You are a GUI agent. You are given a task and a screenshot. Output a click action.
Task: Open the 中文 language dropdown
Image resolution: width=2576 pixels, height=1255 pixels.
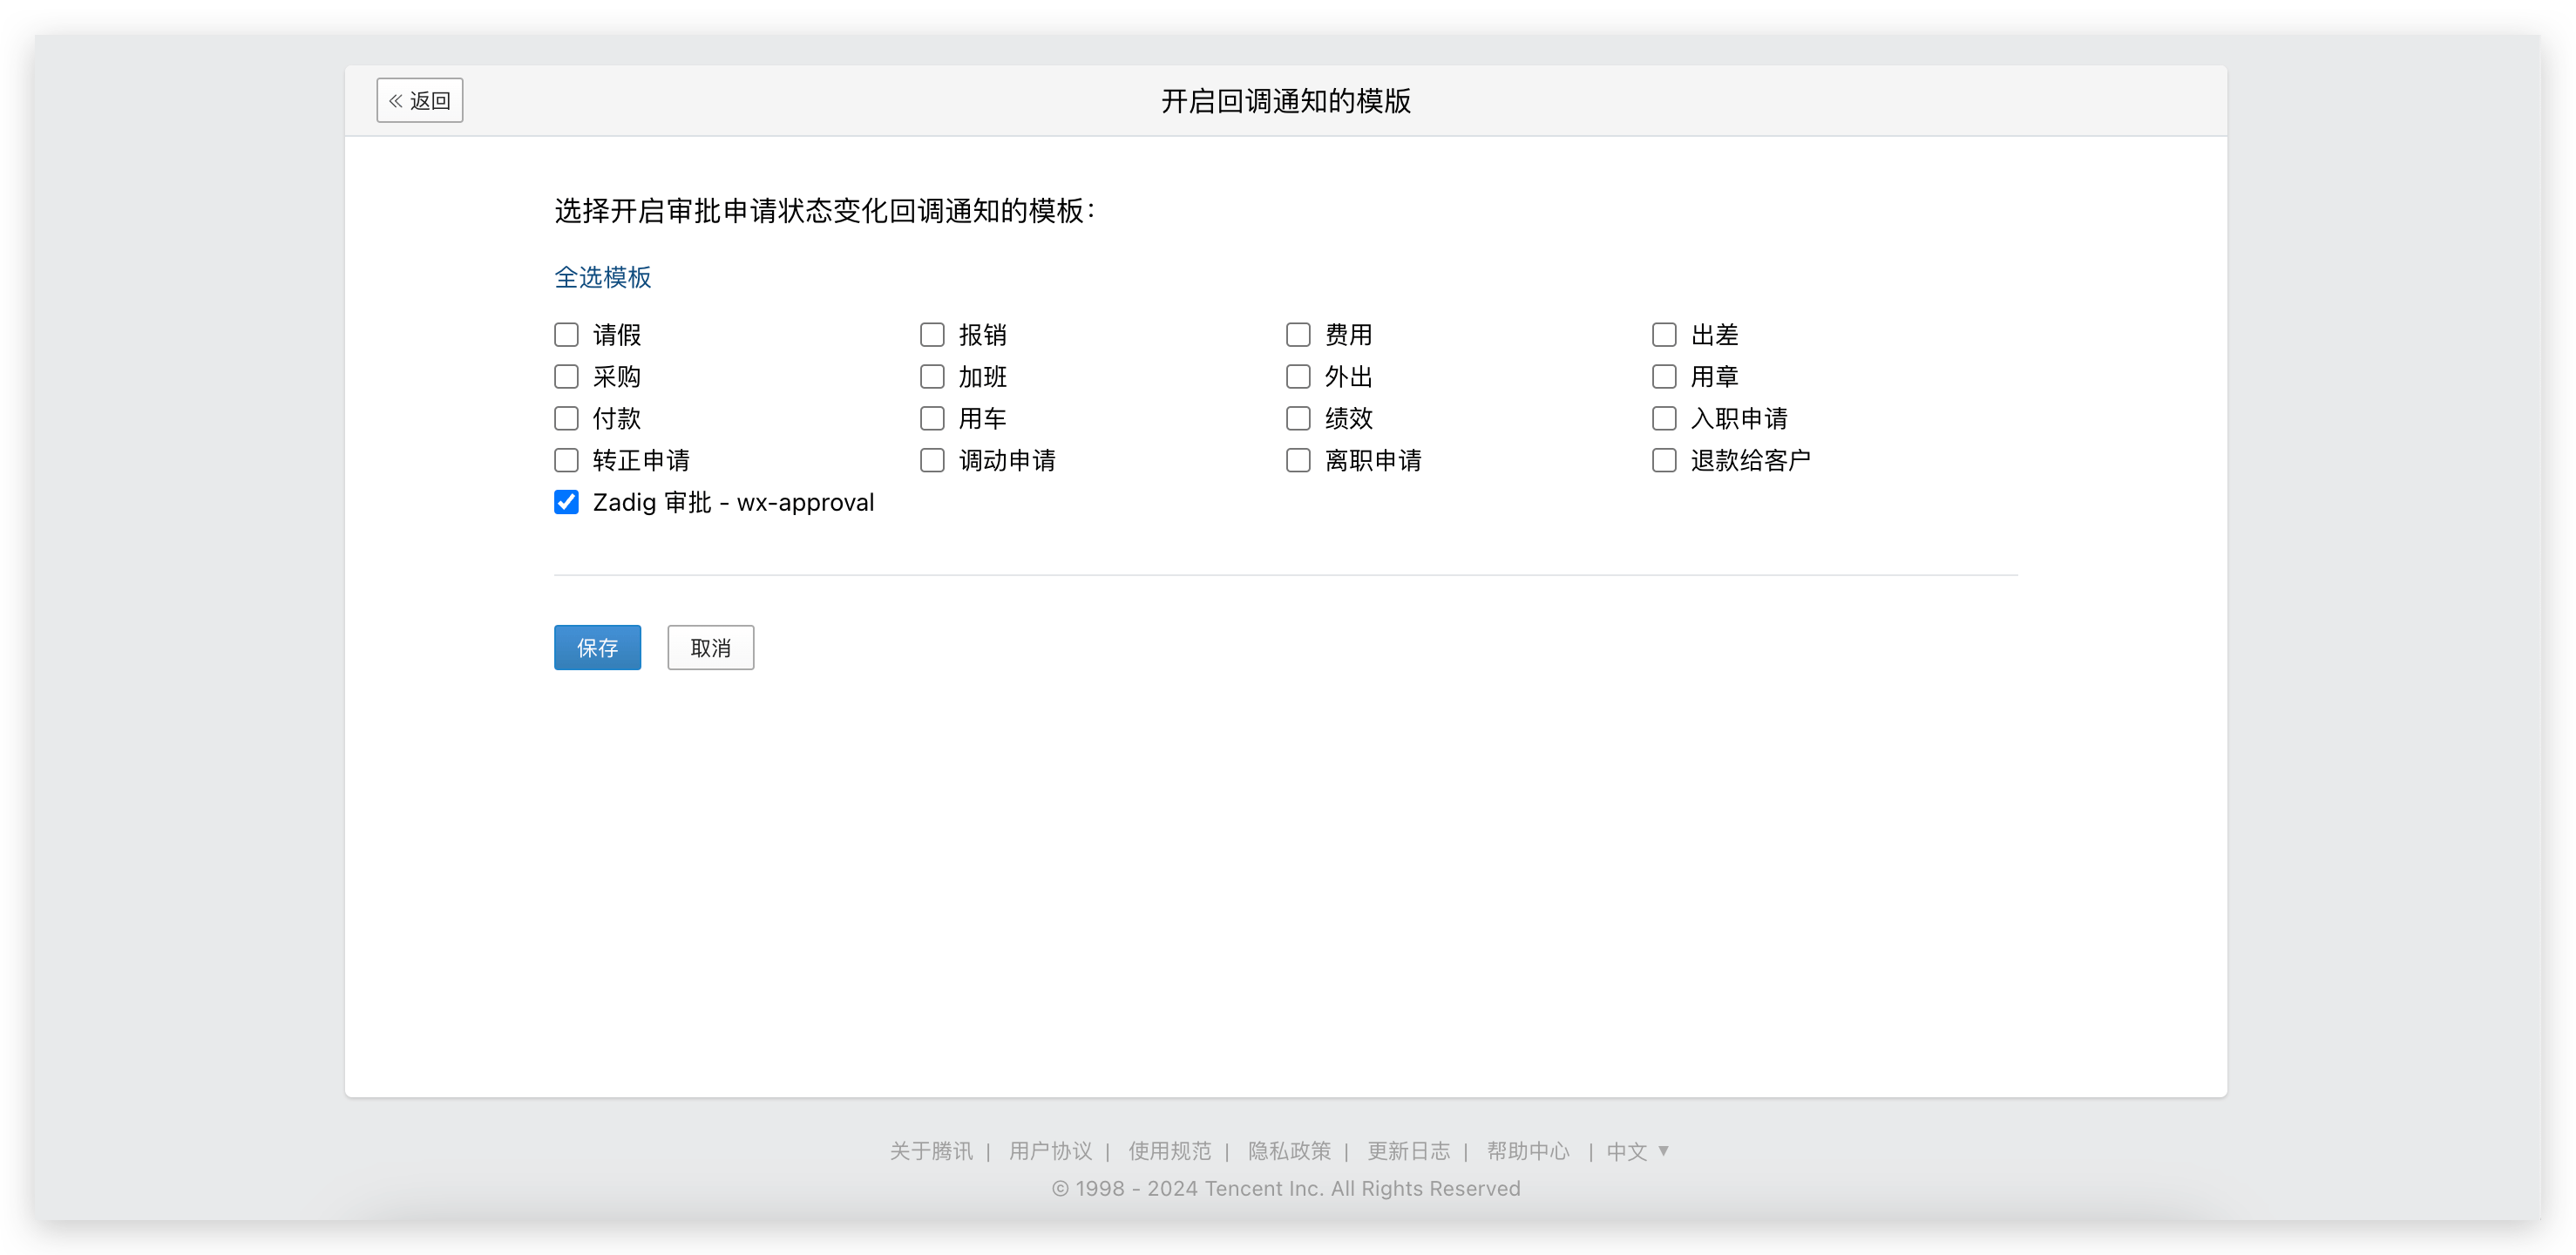coord(1637,1151)
